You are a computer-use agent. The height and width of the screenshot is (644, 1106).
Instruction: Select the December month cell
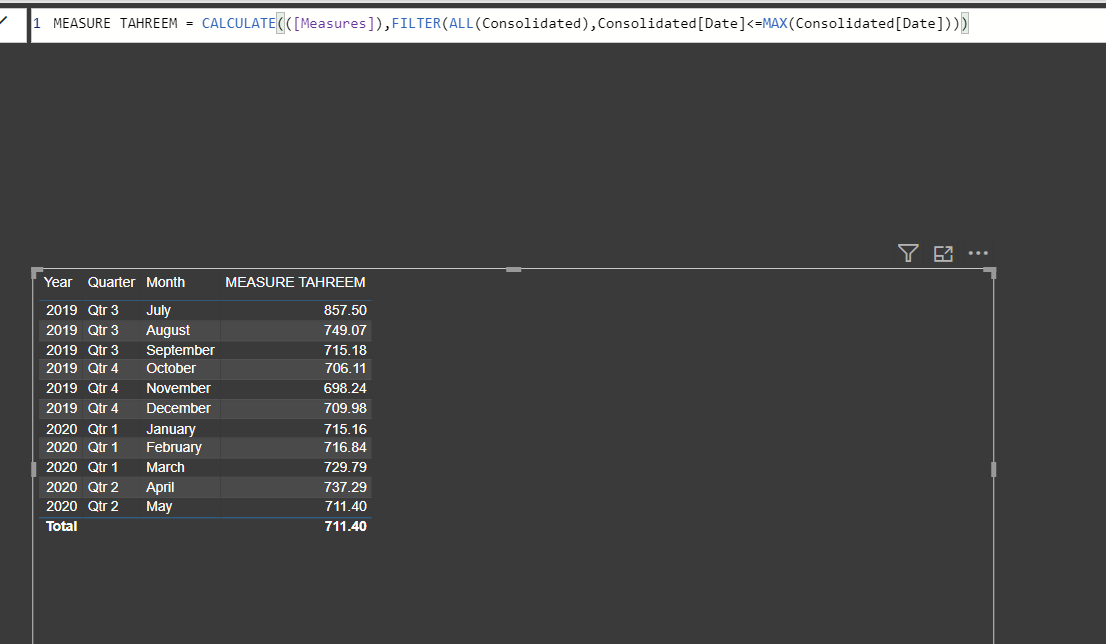click(178, 408)
